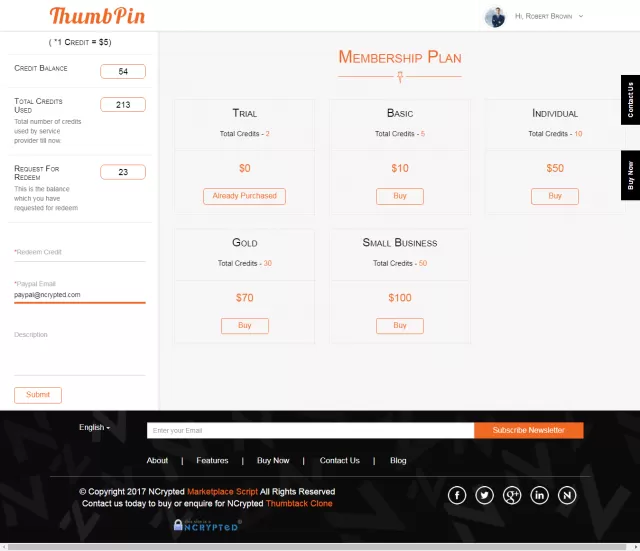Viewport: 640px width, 551px height.
Task: Expand the Hi, Robert Brown user menu
Action: click(549, 16)
